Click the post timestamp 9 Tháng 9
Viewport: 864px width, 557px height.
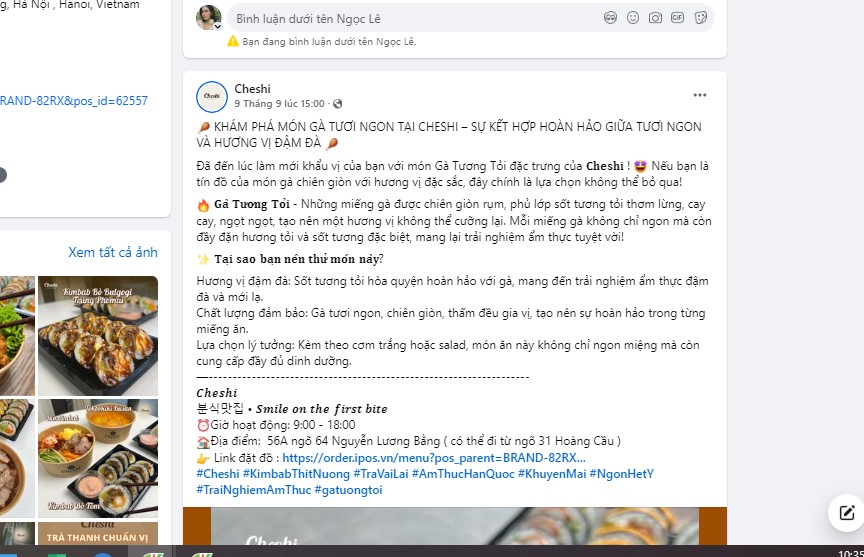tap(279, 104)
